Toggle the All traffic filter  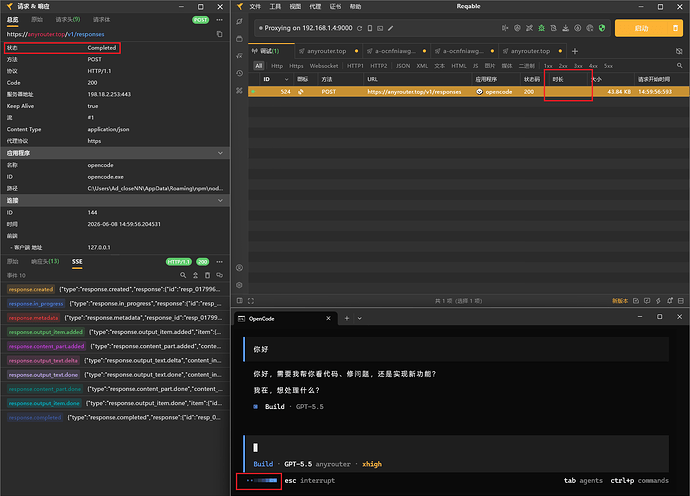pos(259,66)
